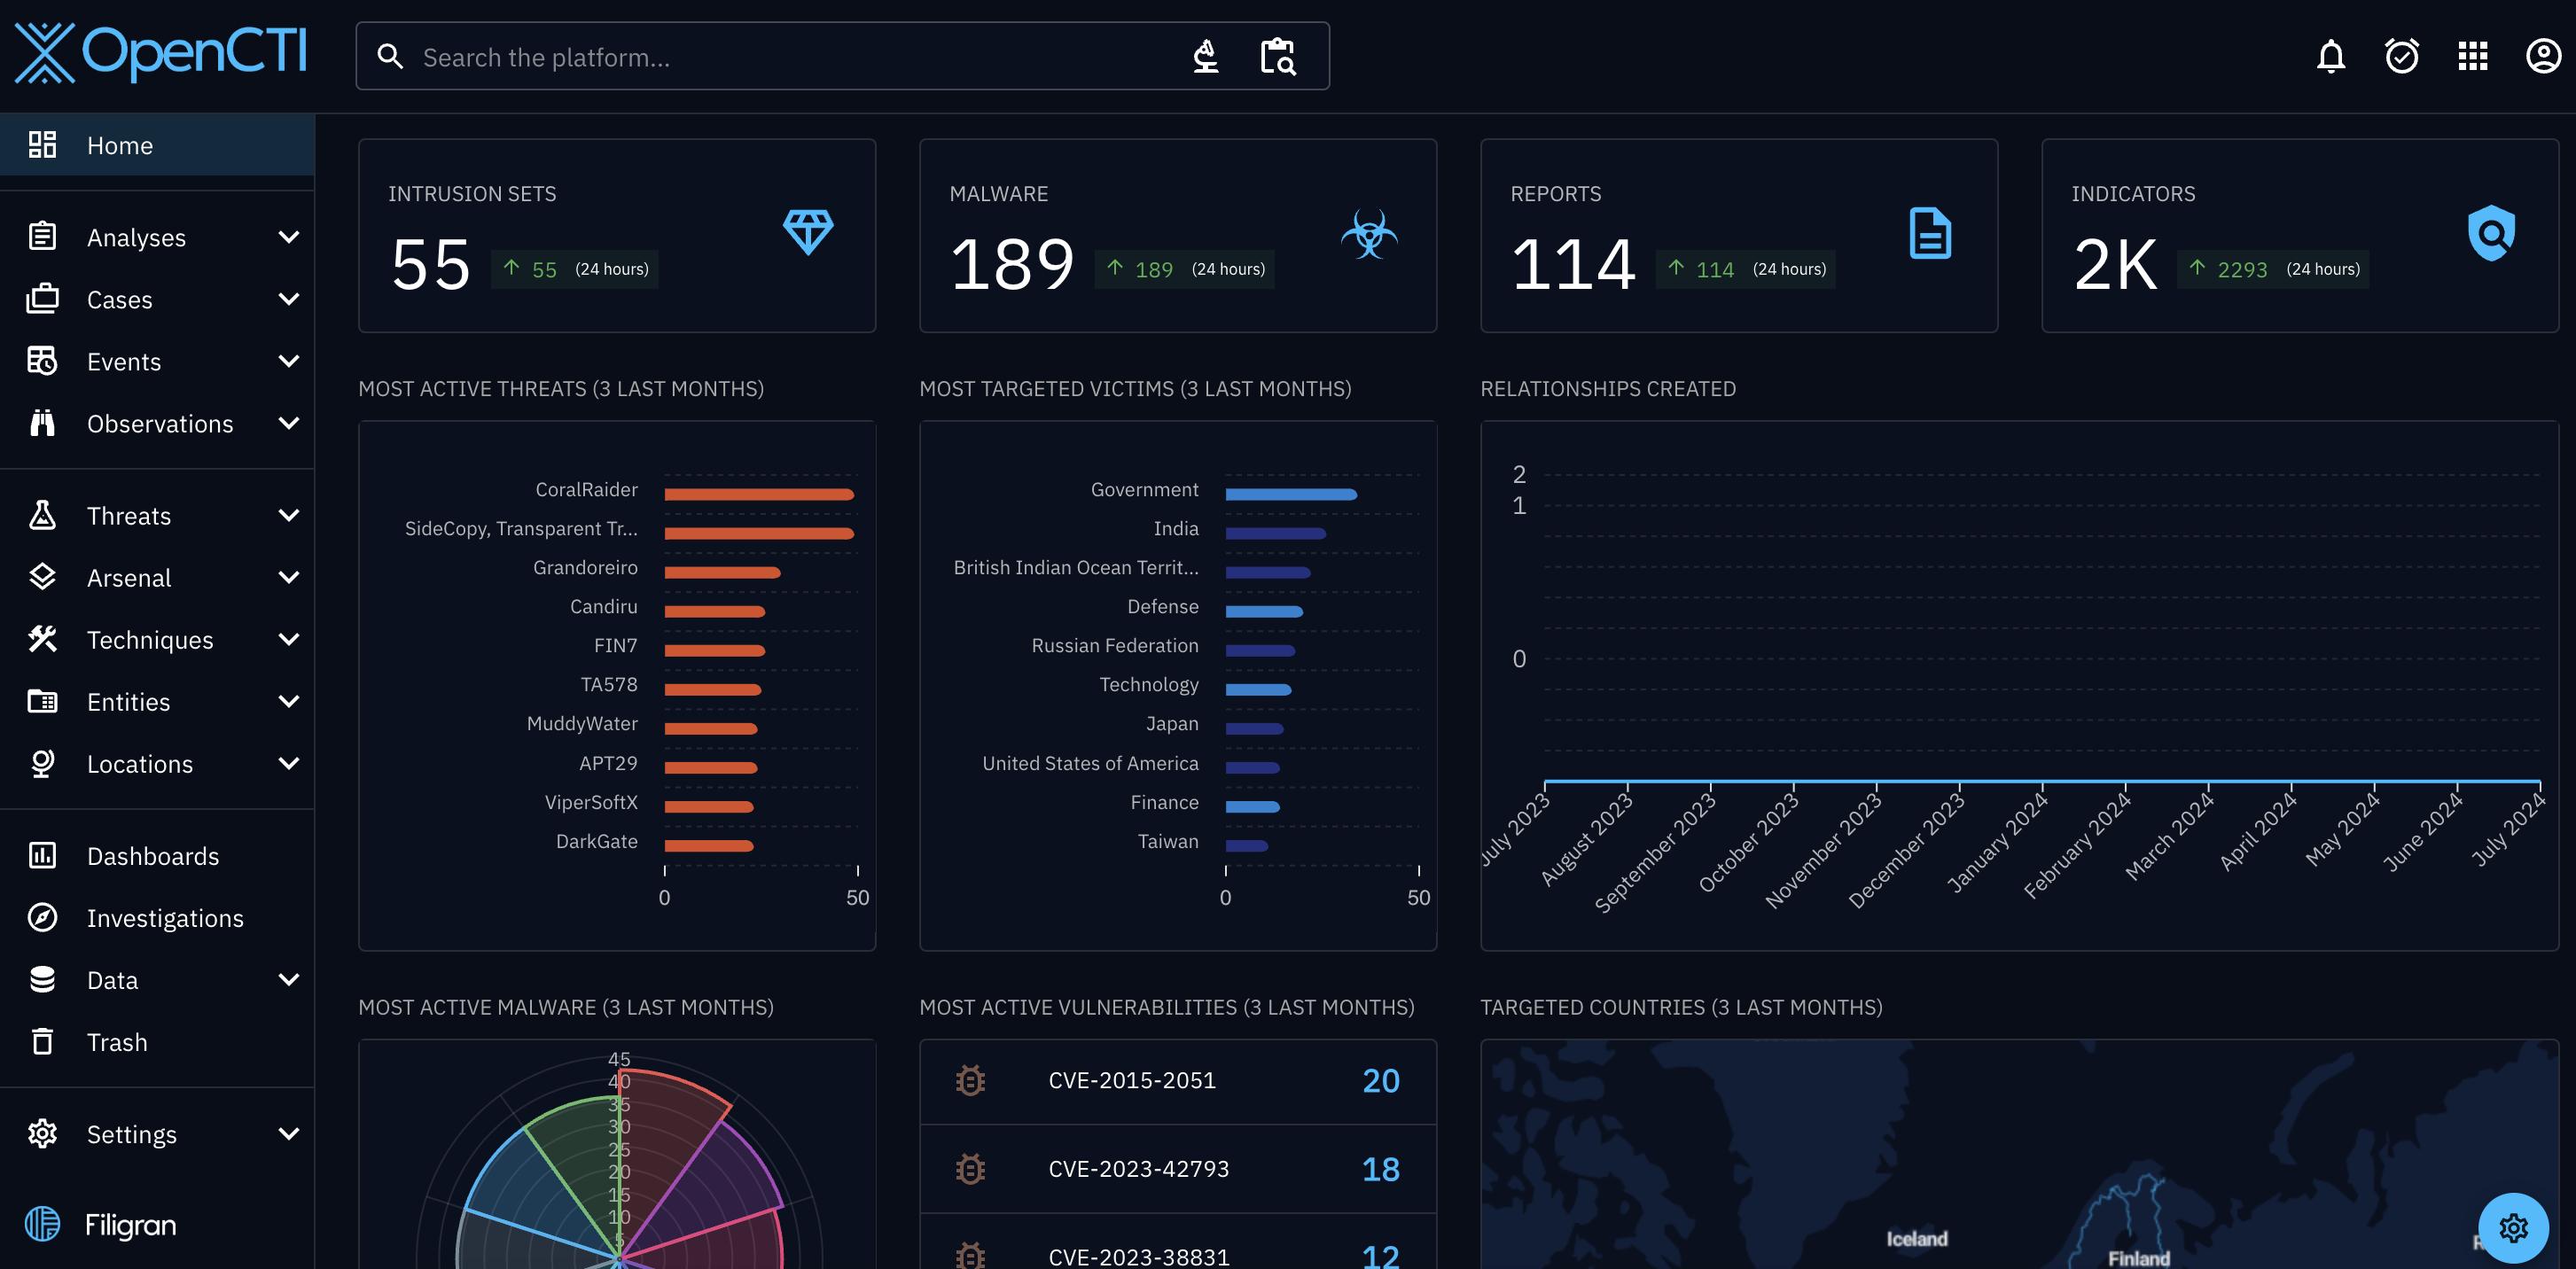The image size is (2576, 1269).
Task: Click the Filigran logo link
Action: pos(100,1224)
